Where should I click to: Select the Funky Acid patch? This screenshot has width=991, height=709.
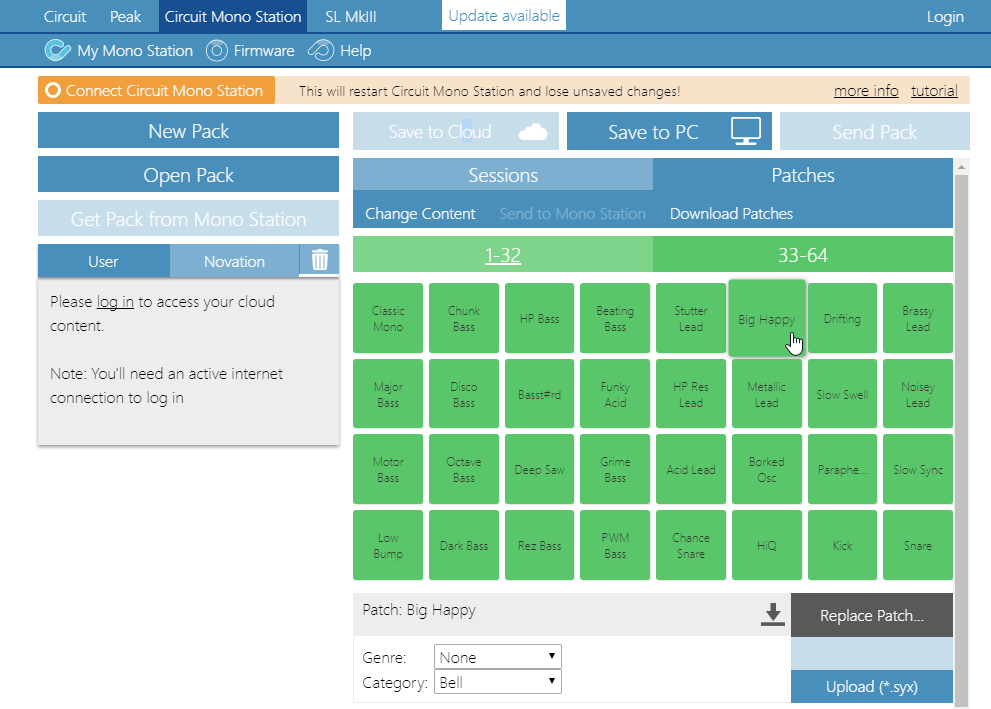click(x=615, y=394)
